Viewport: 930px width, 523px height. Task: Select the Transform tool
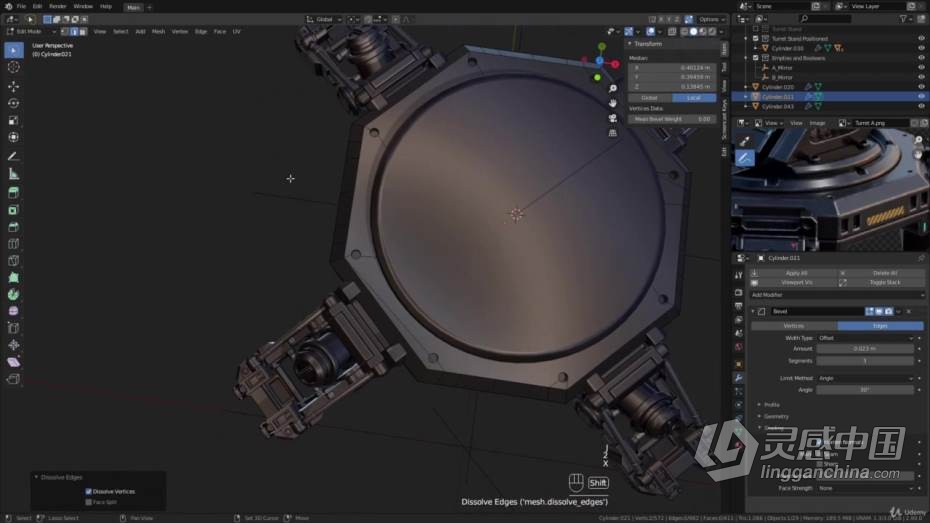14,137
